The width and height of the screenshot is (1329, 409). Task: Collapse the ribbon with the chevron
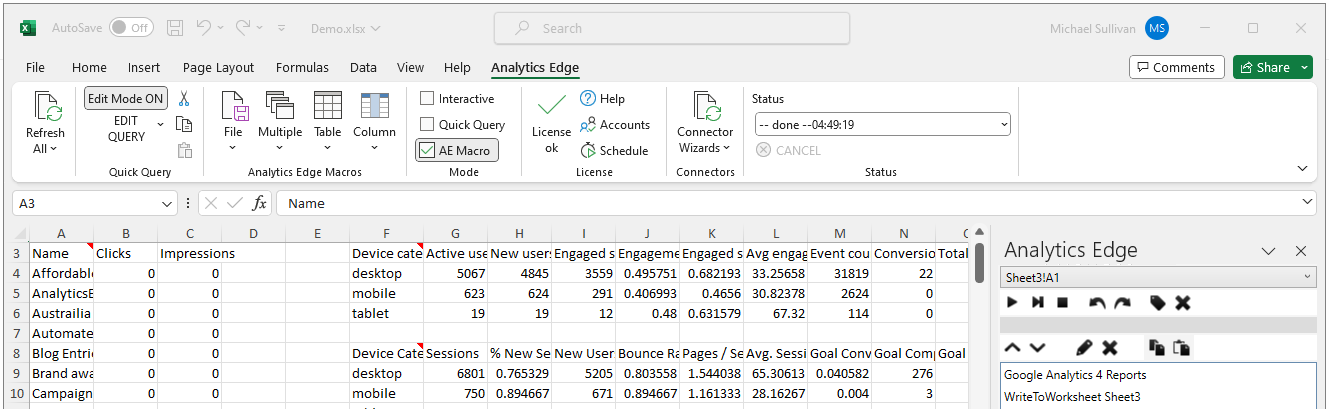(1303, 168)
